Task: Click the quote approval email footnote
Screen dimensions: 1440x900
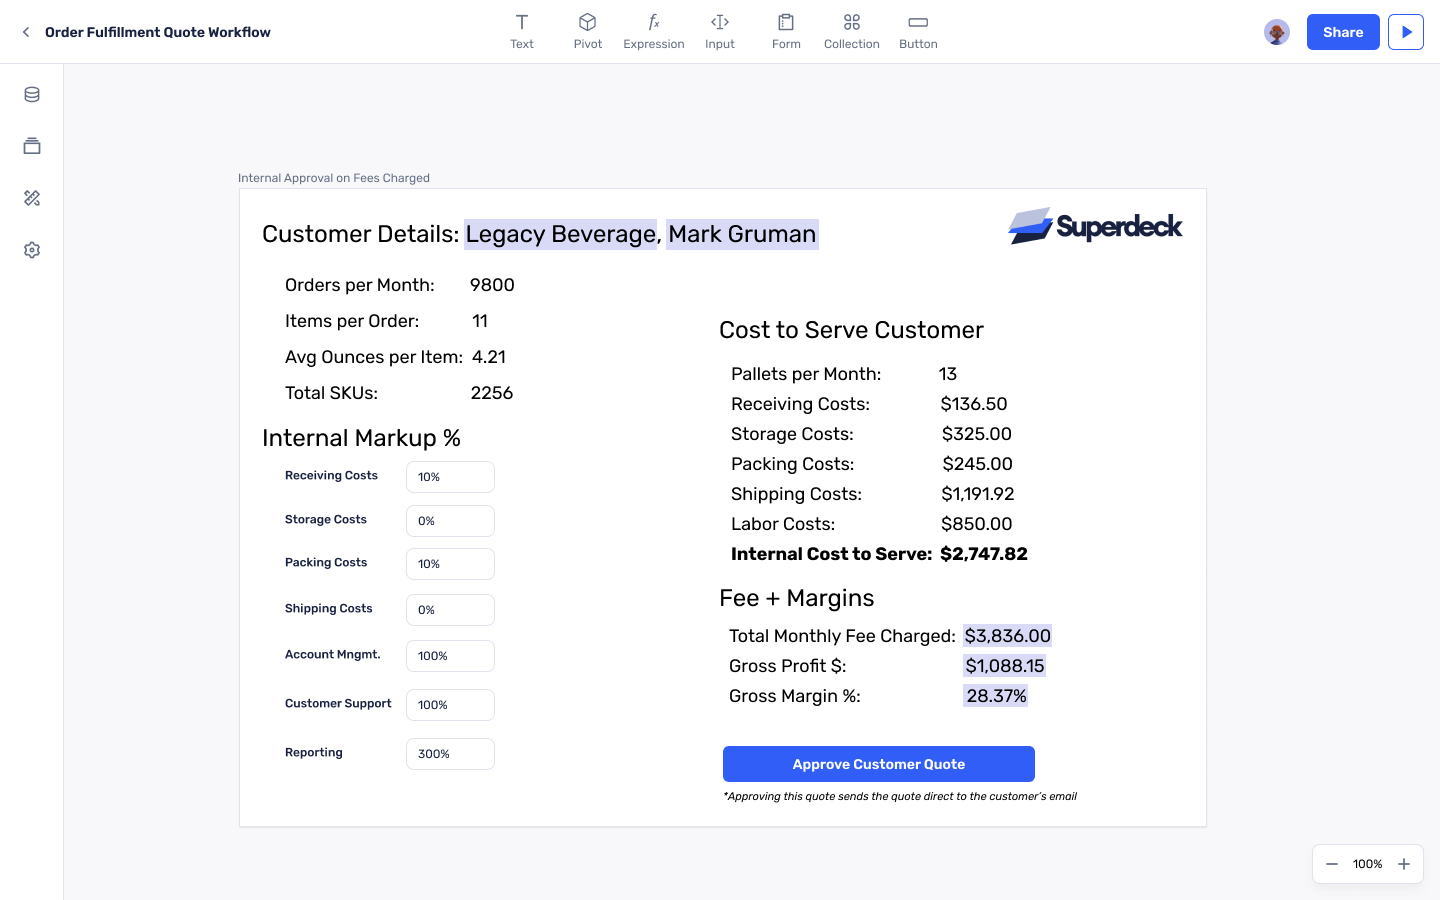Action: (x=900, y=797)
